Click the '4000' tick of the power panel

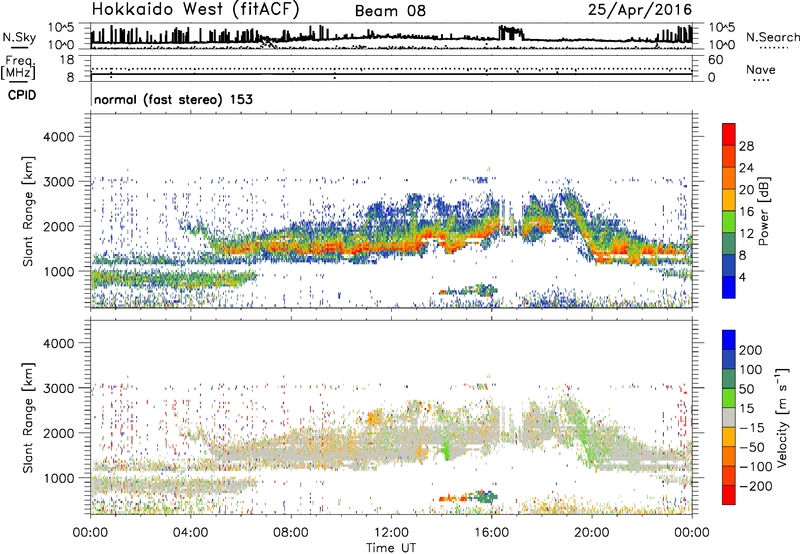point(59,137)
